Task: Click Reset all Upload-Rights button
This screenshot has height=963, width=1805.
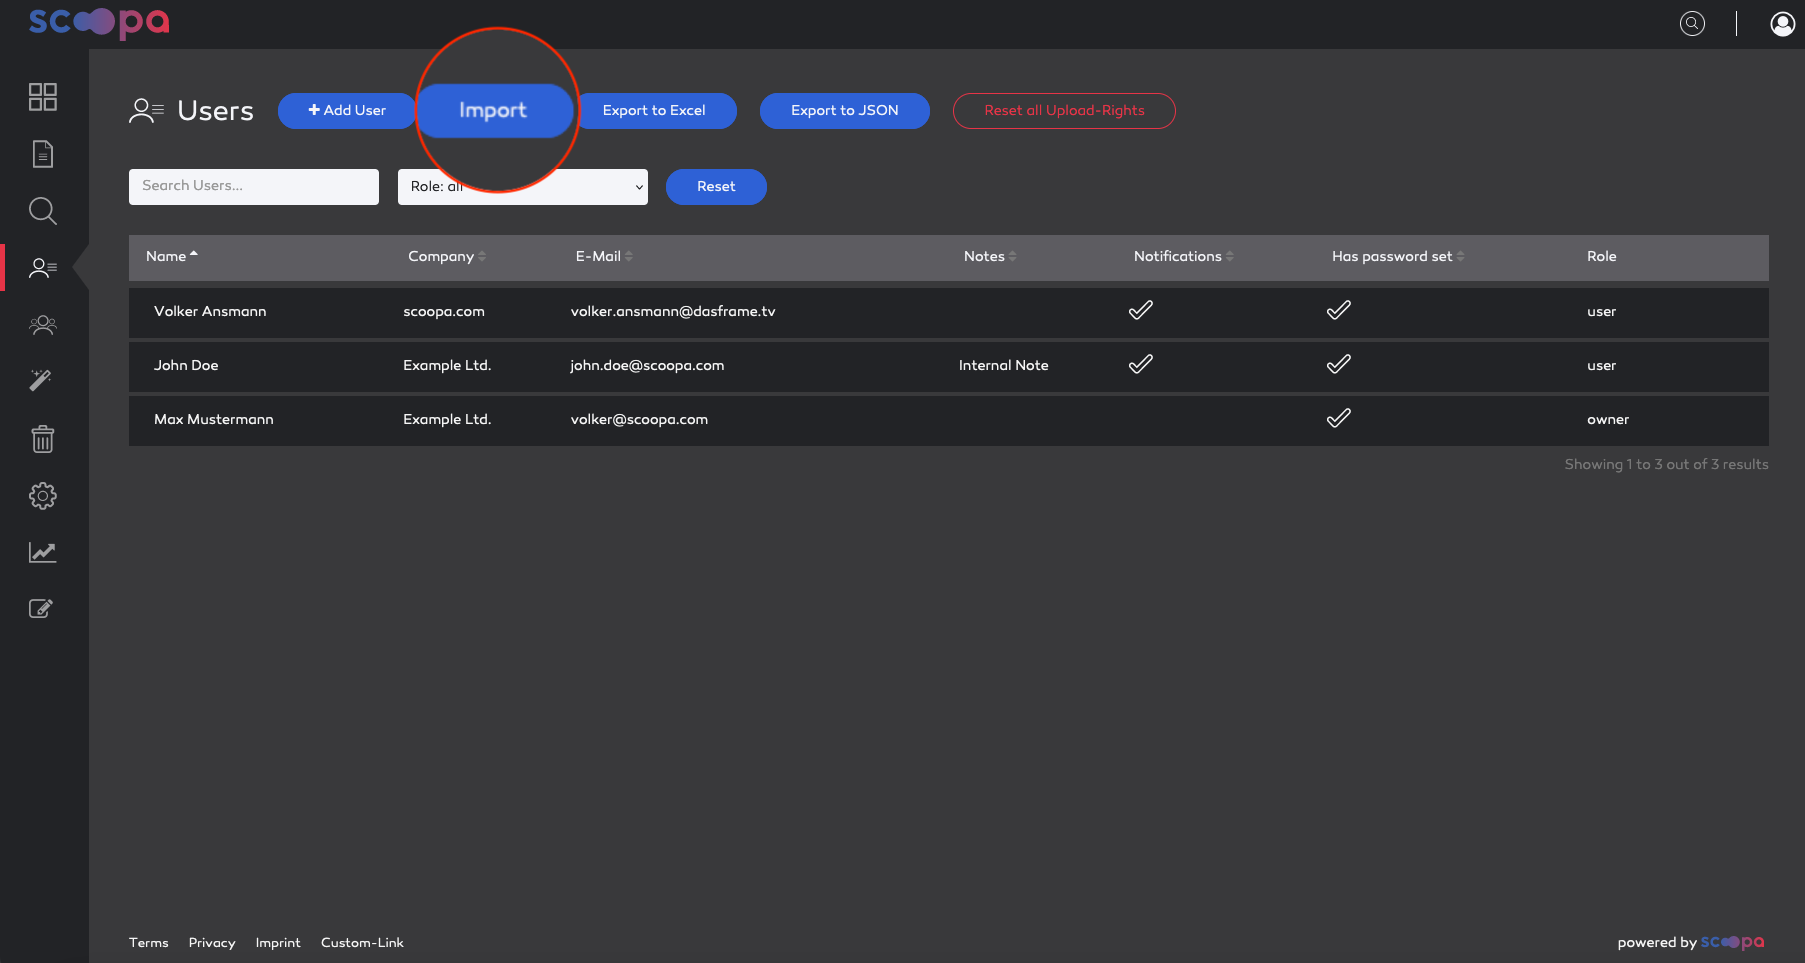Action: [x=1064, y=110]
